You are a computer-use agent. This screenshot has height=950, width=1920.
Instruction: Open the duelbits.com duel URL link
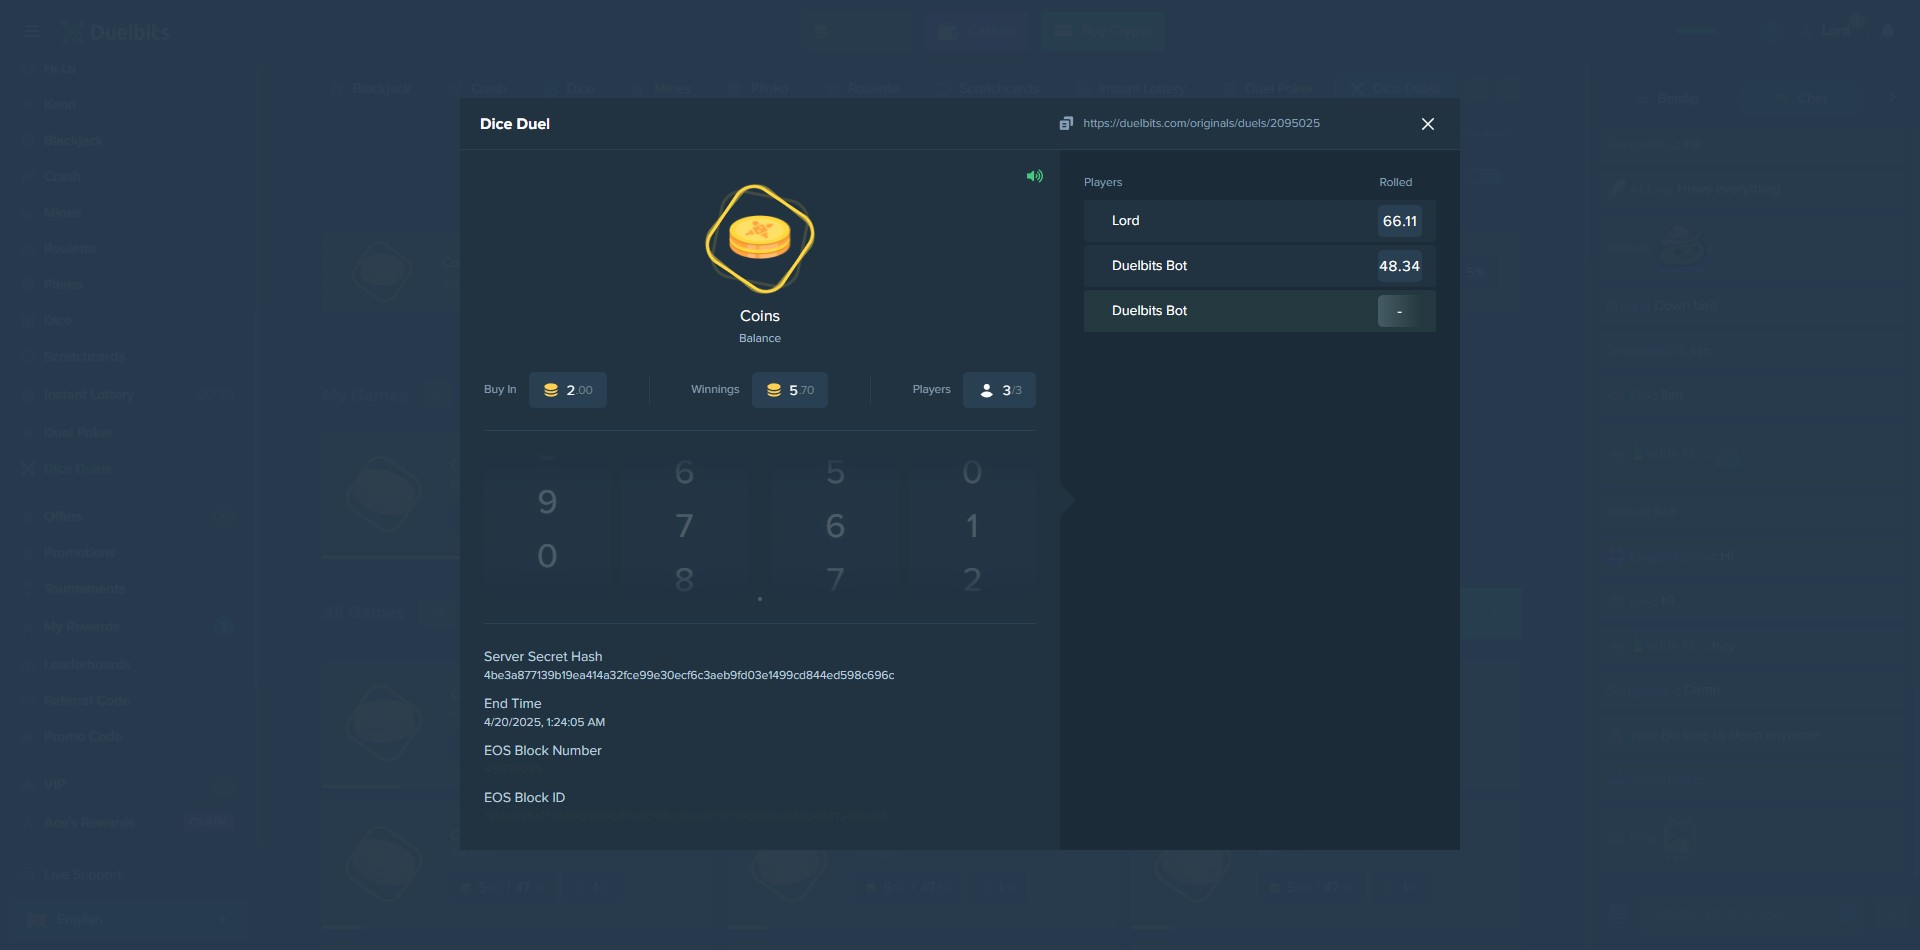[1201, 123]
